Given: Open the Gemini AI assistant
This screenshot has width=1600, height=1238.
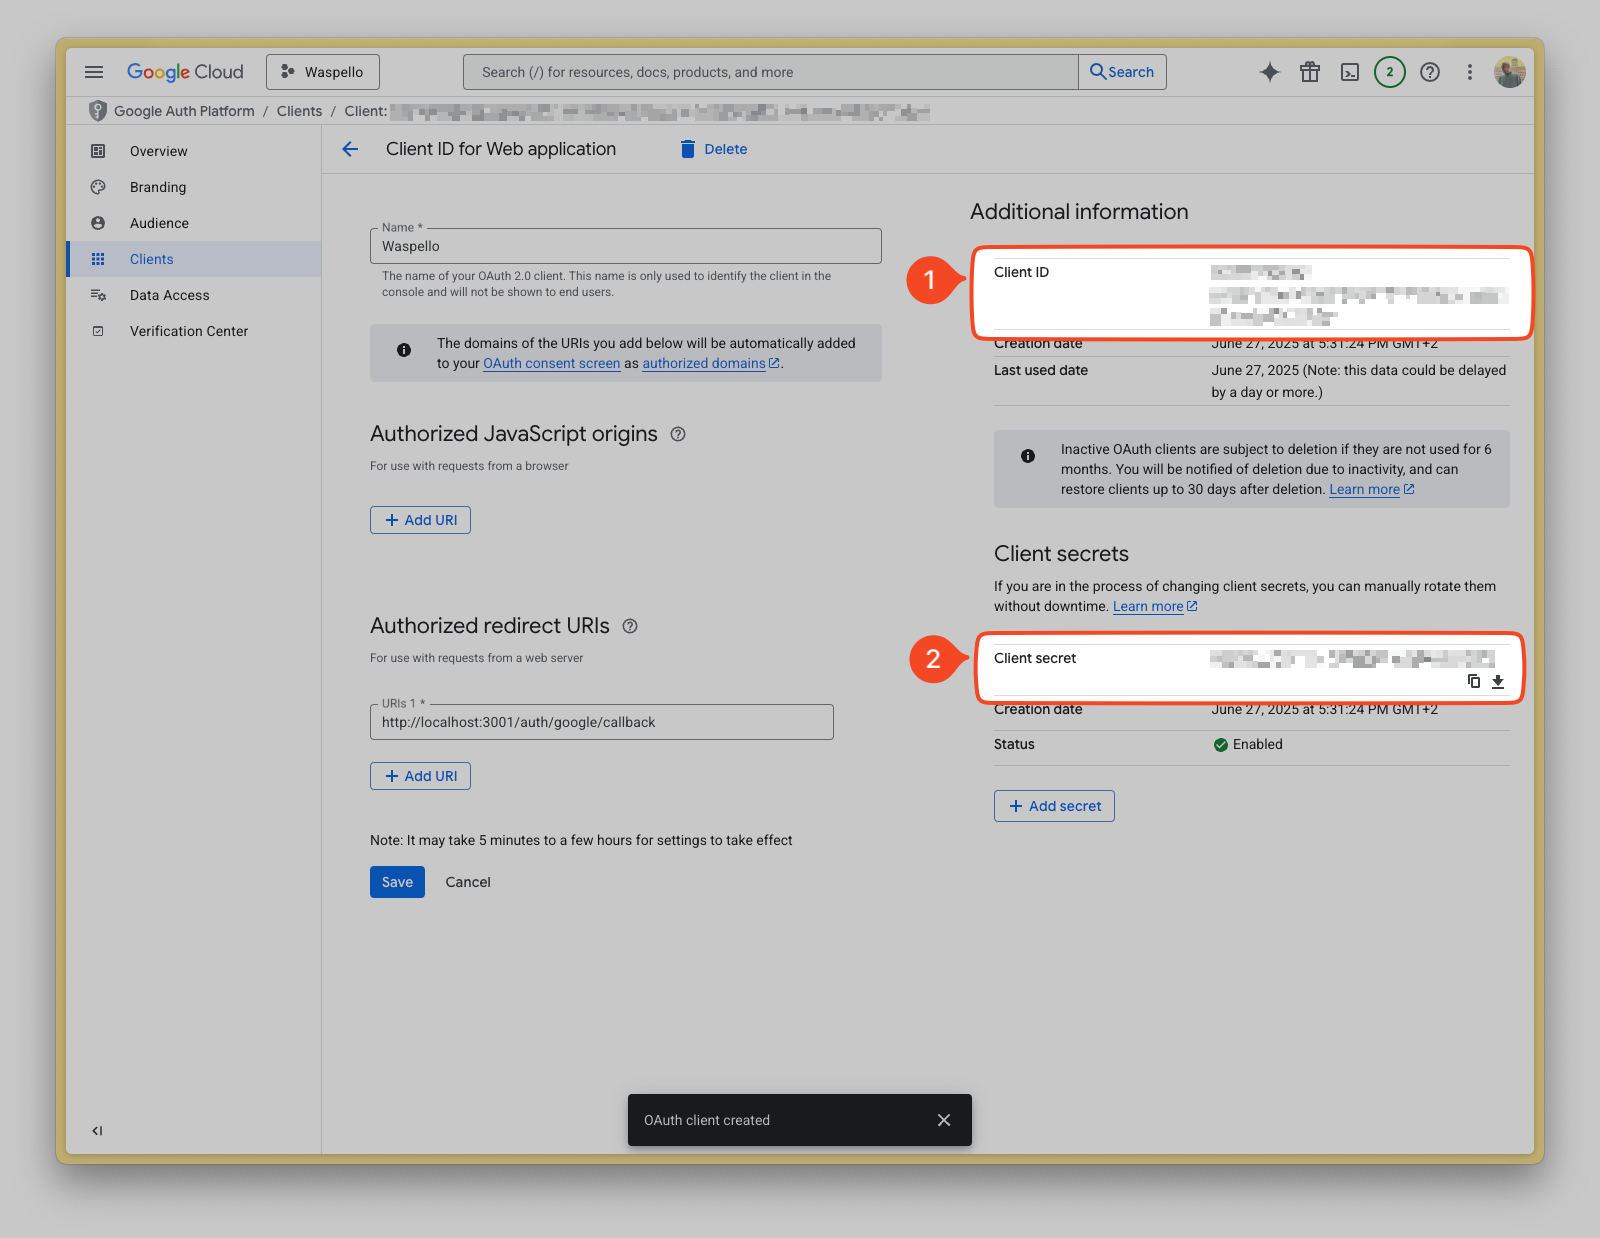Looking at the screenshot, I should point(1269,71).
